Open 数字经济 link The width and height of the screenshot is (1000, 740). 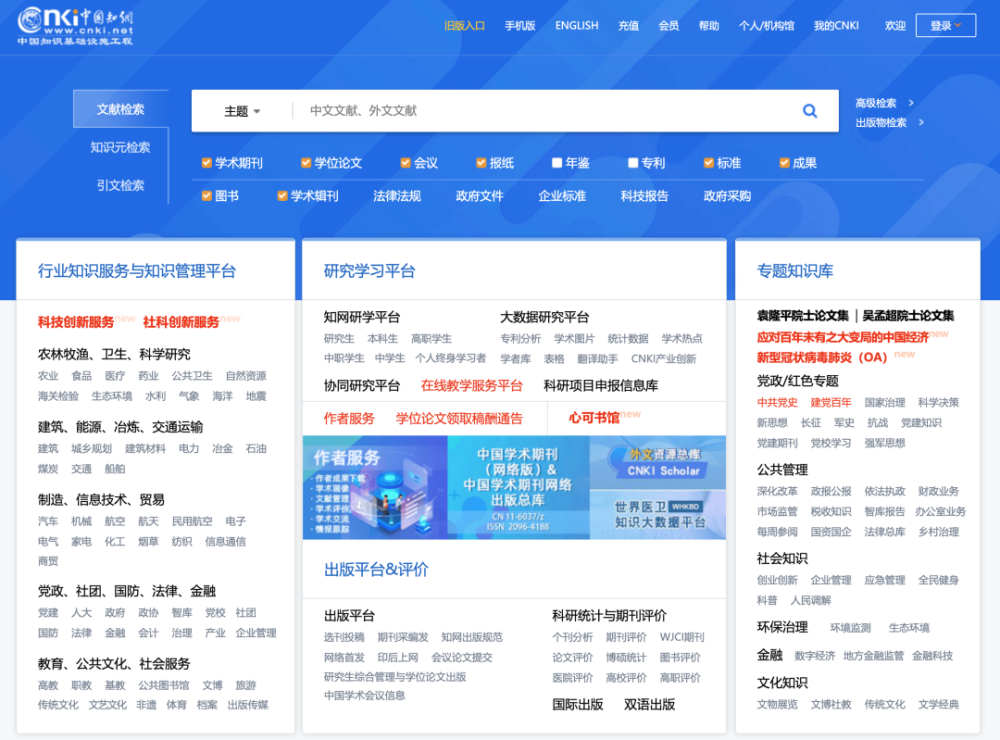coord(815,656)
